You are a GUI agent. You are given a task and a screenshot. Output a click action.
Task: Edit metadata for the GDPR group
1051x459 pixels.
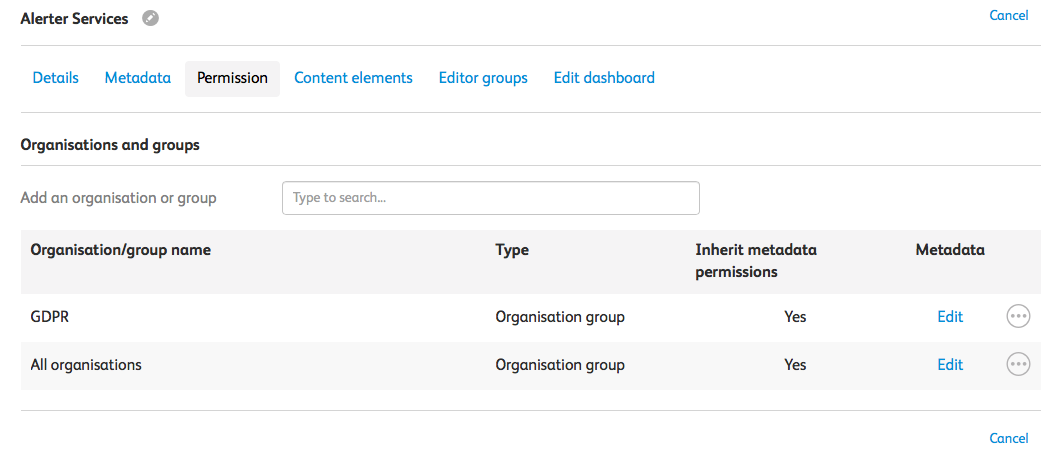click(x=950, y=317)
